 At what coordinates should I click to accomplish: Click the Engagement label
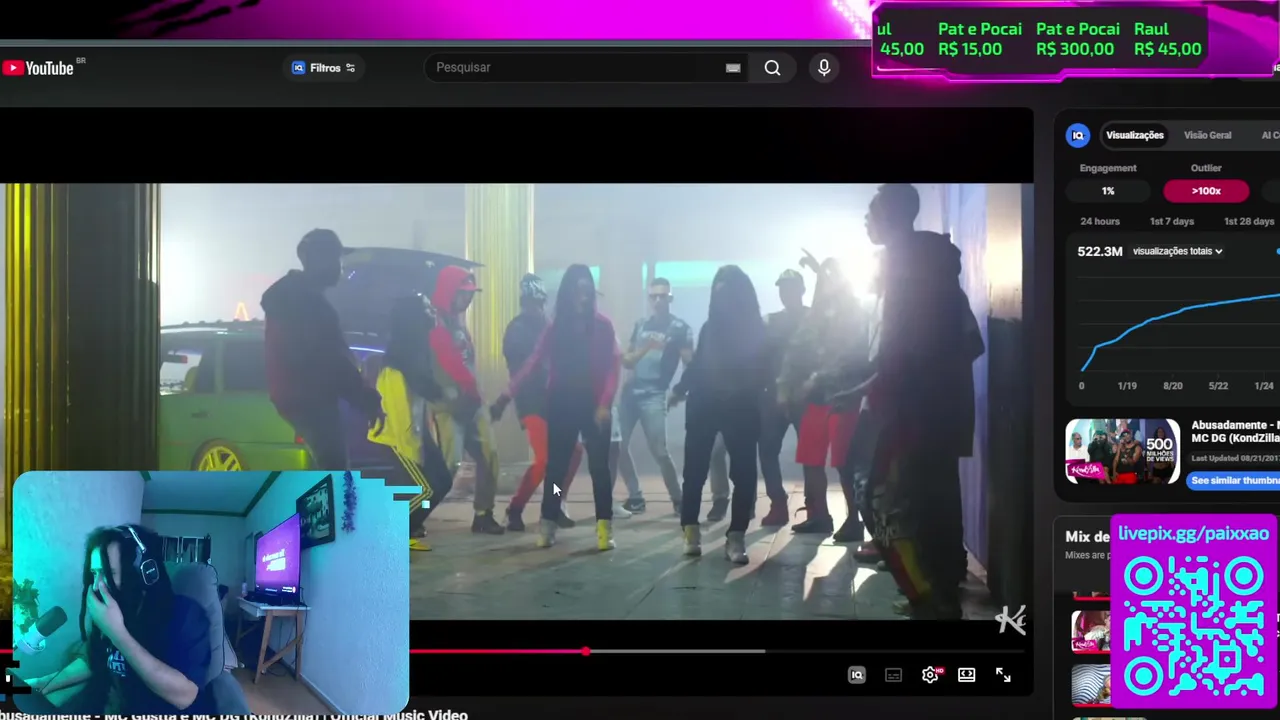[1108, 168]
